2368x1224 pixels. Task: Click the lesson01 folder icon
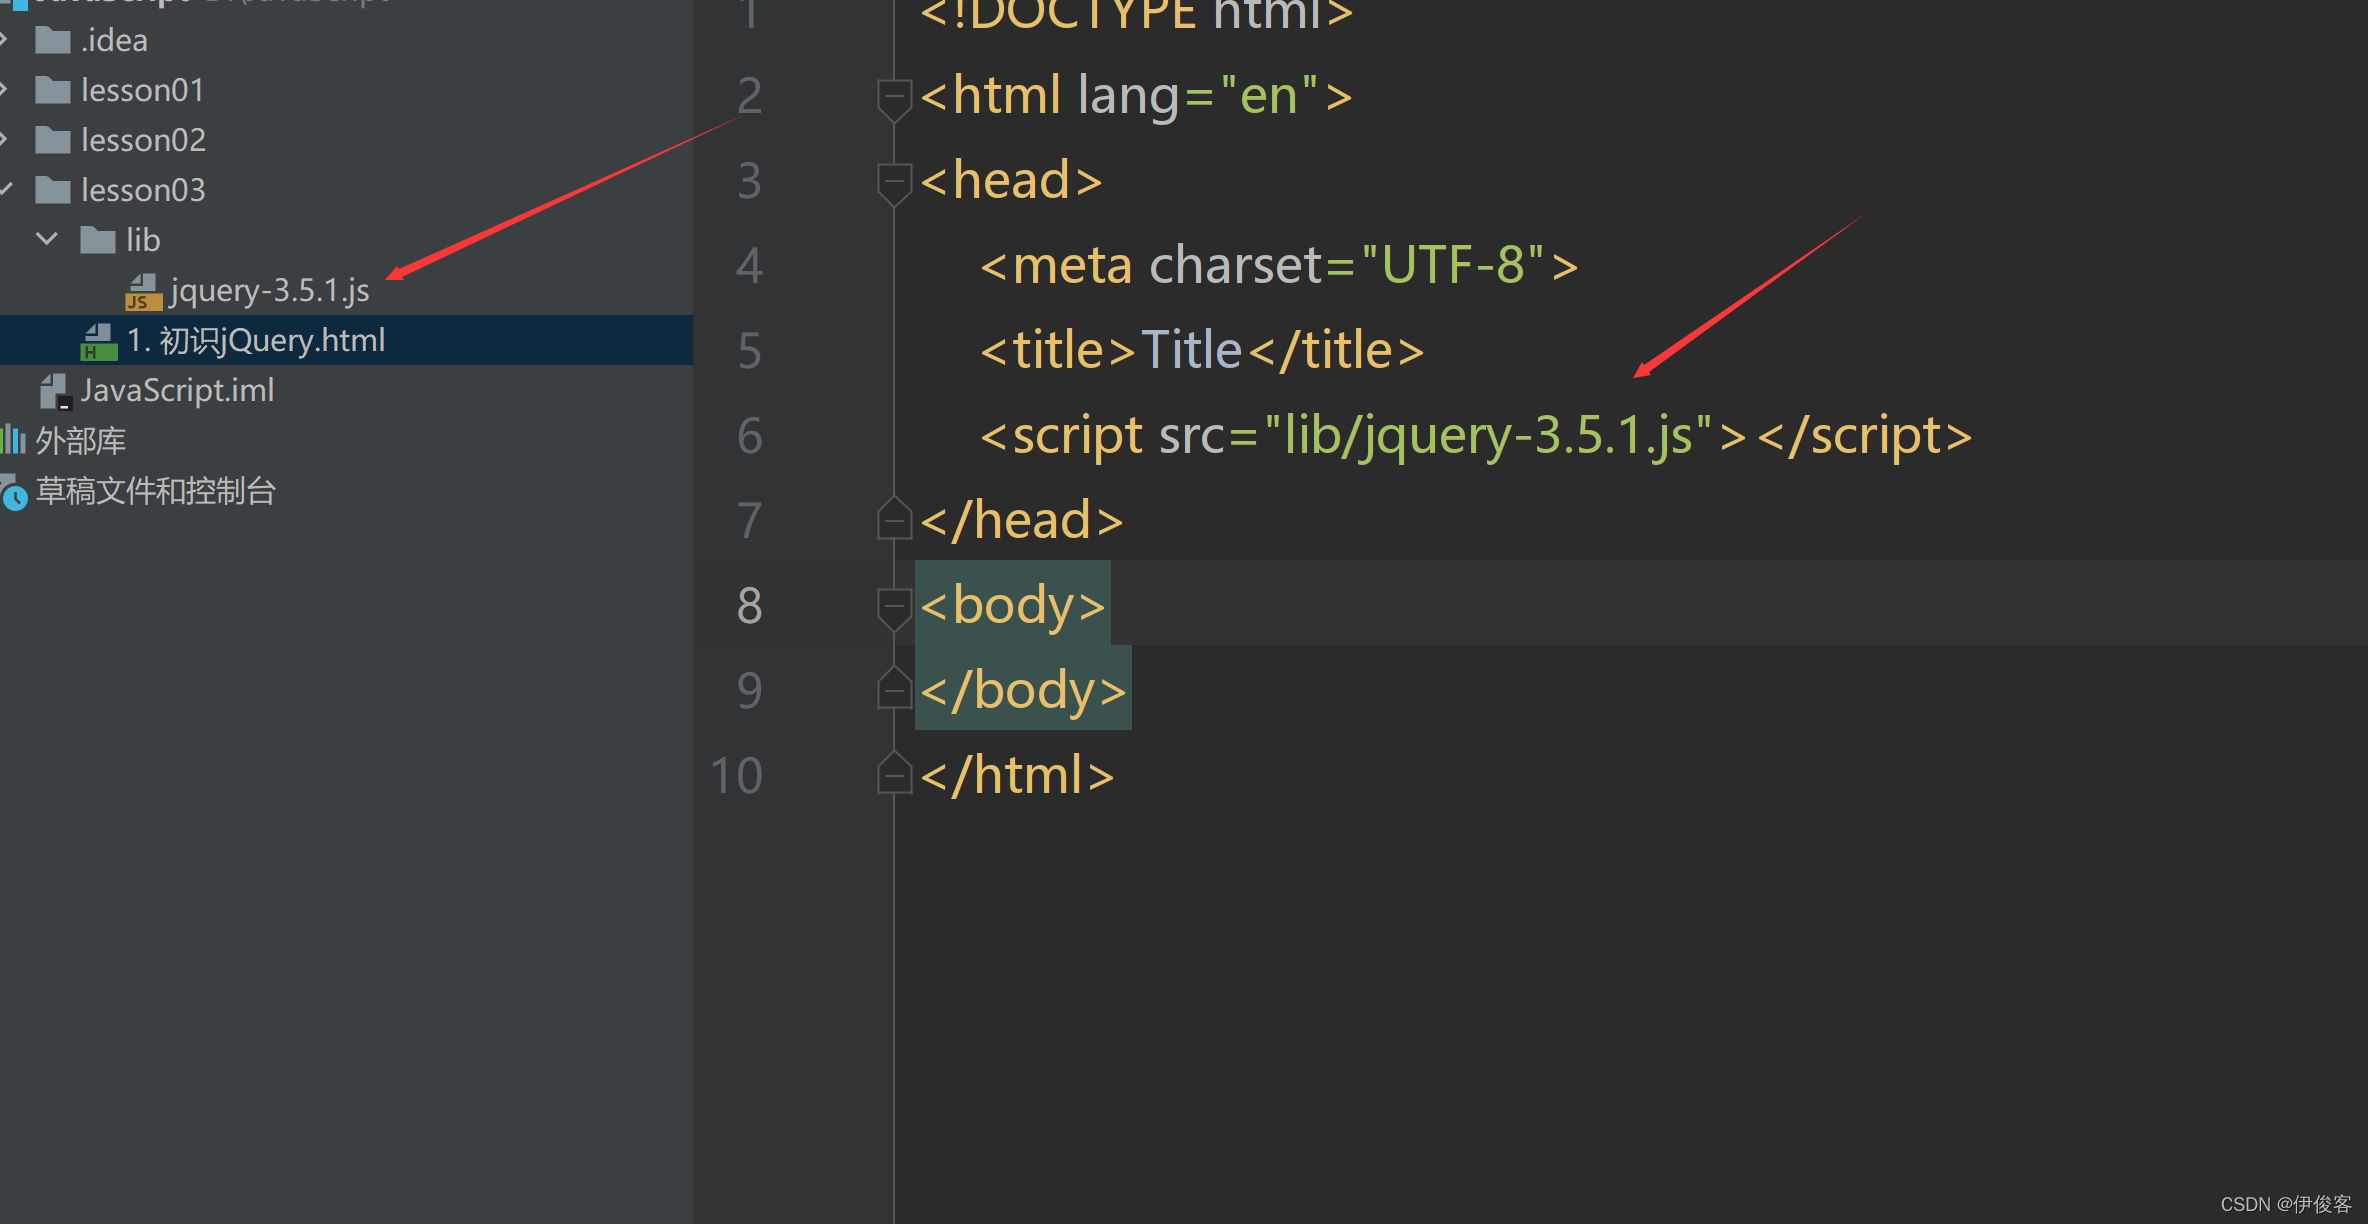pos(52,90)
